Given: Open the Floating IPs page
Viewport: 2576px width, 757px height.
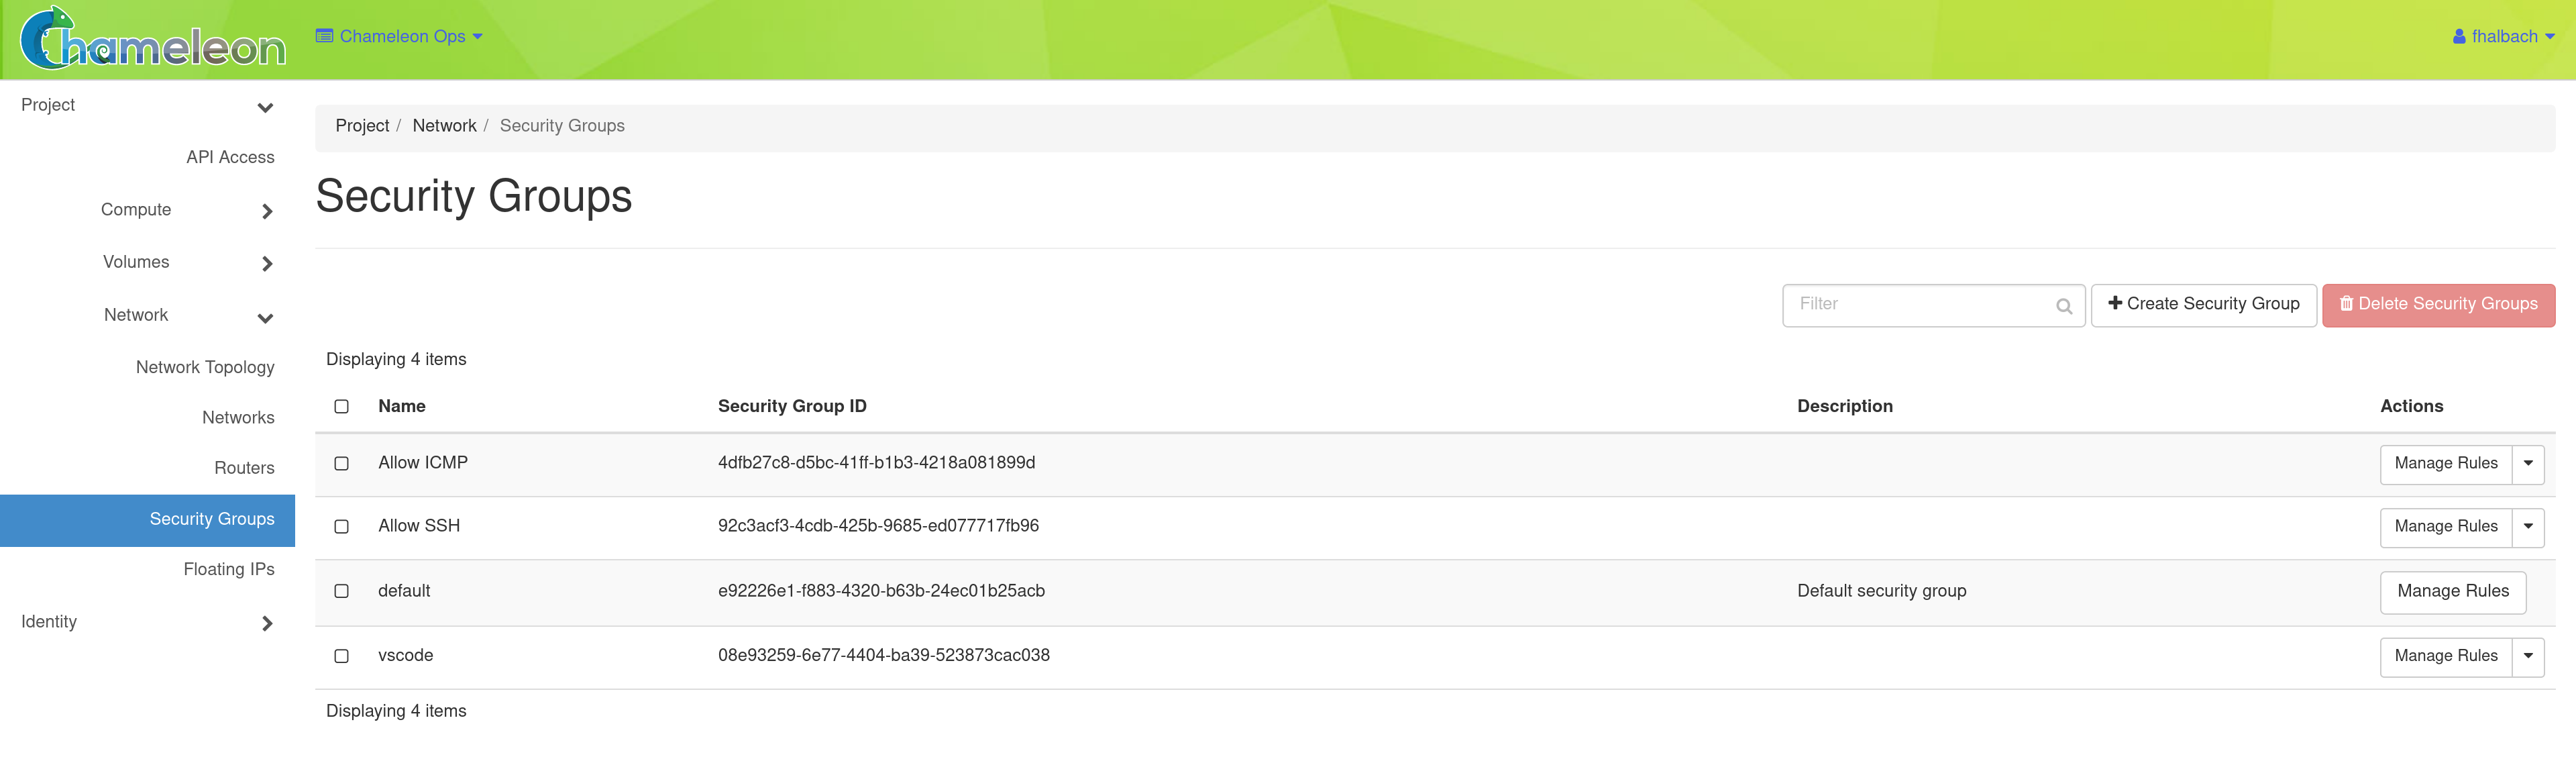Looking at the screenshot, I should click(x=229, y=569).
